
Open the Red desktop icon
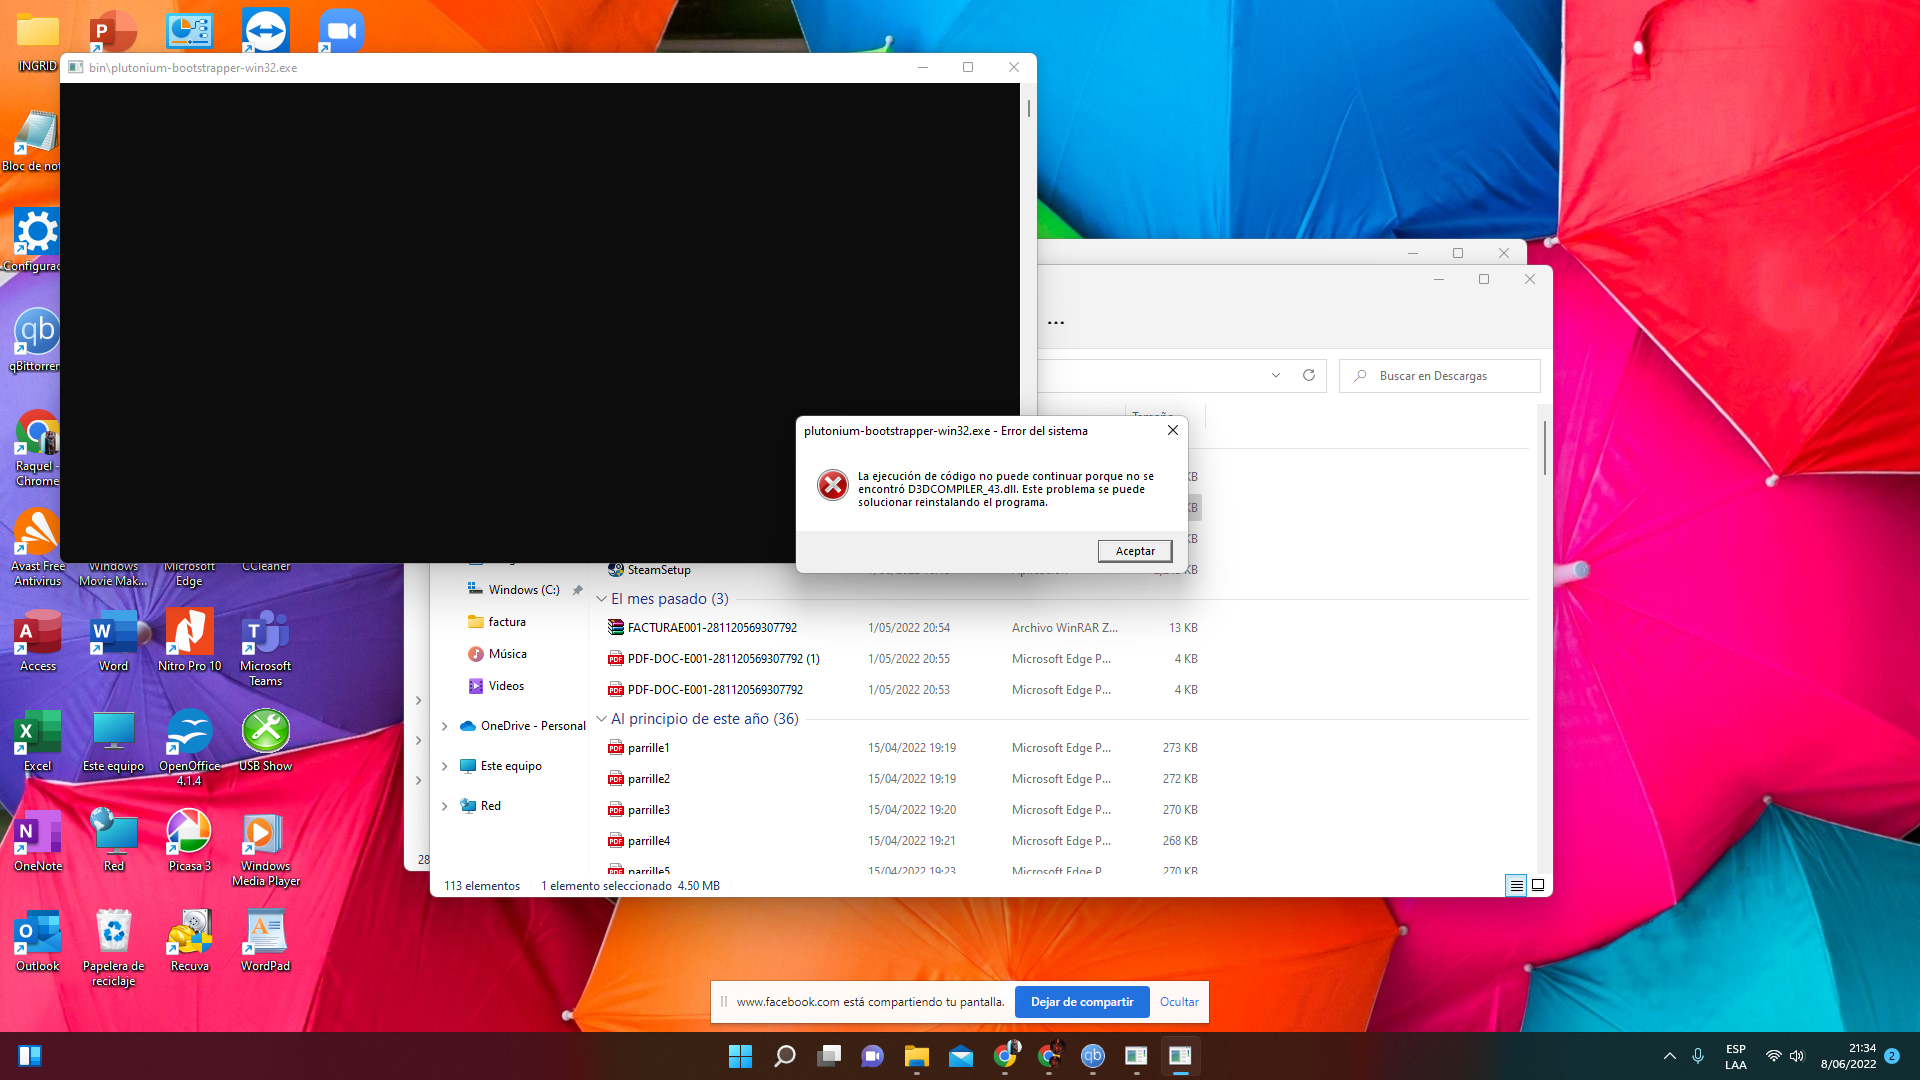click(x=114, y=842)
